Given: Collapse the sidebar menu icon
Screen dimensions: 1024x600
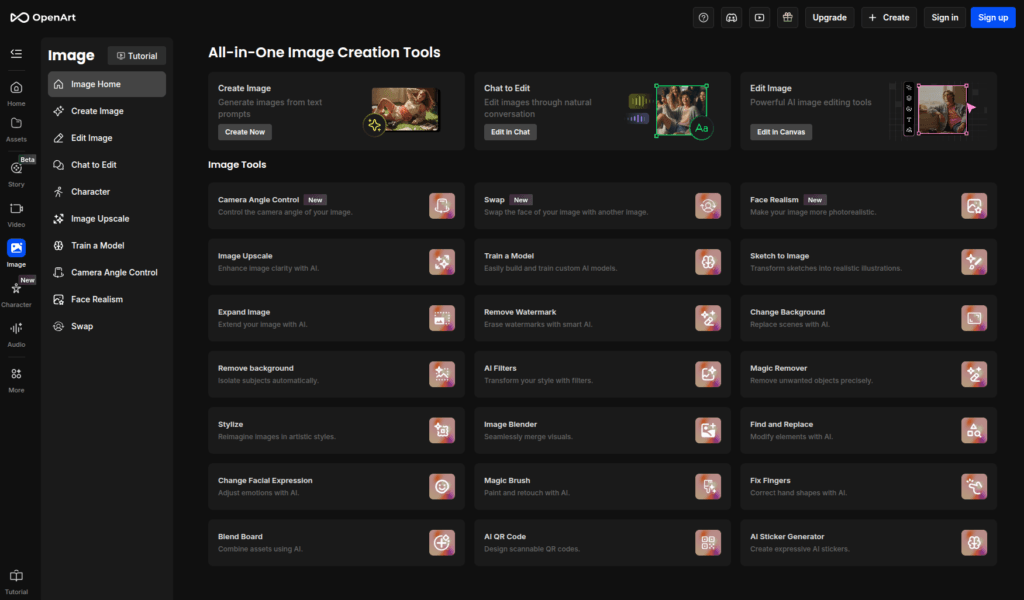Looking at the screenshot, I should (16, 54).
